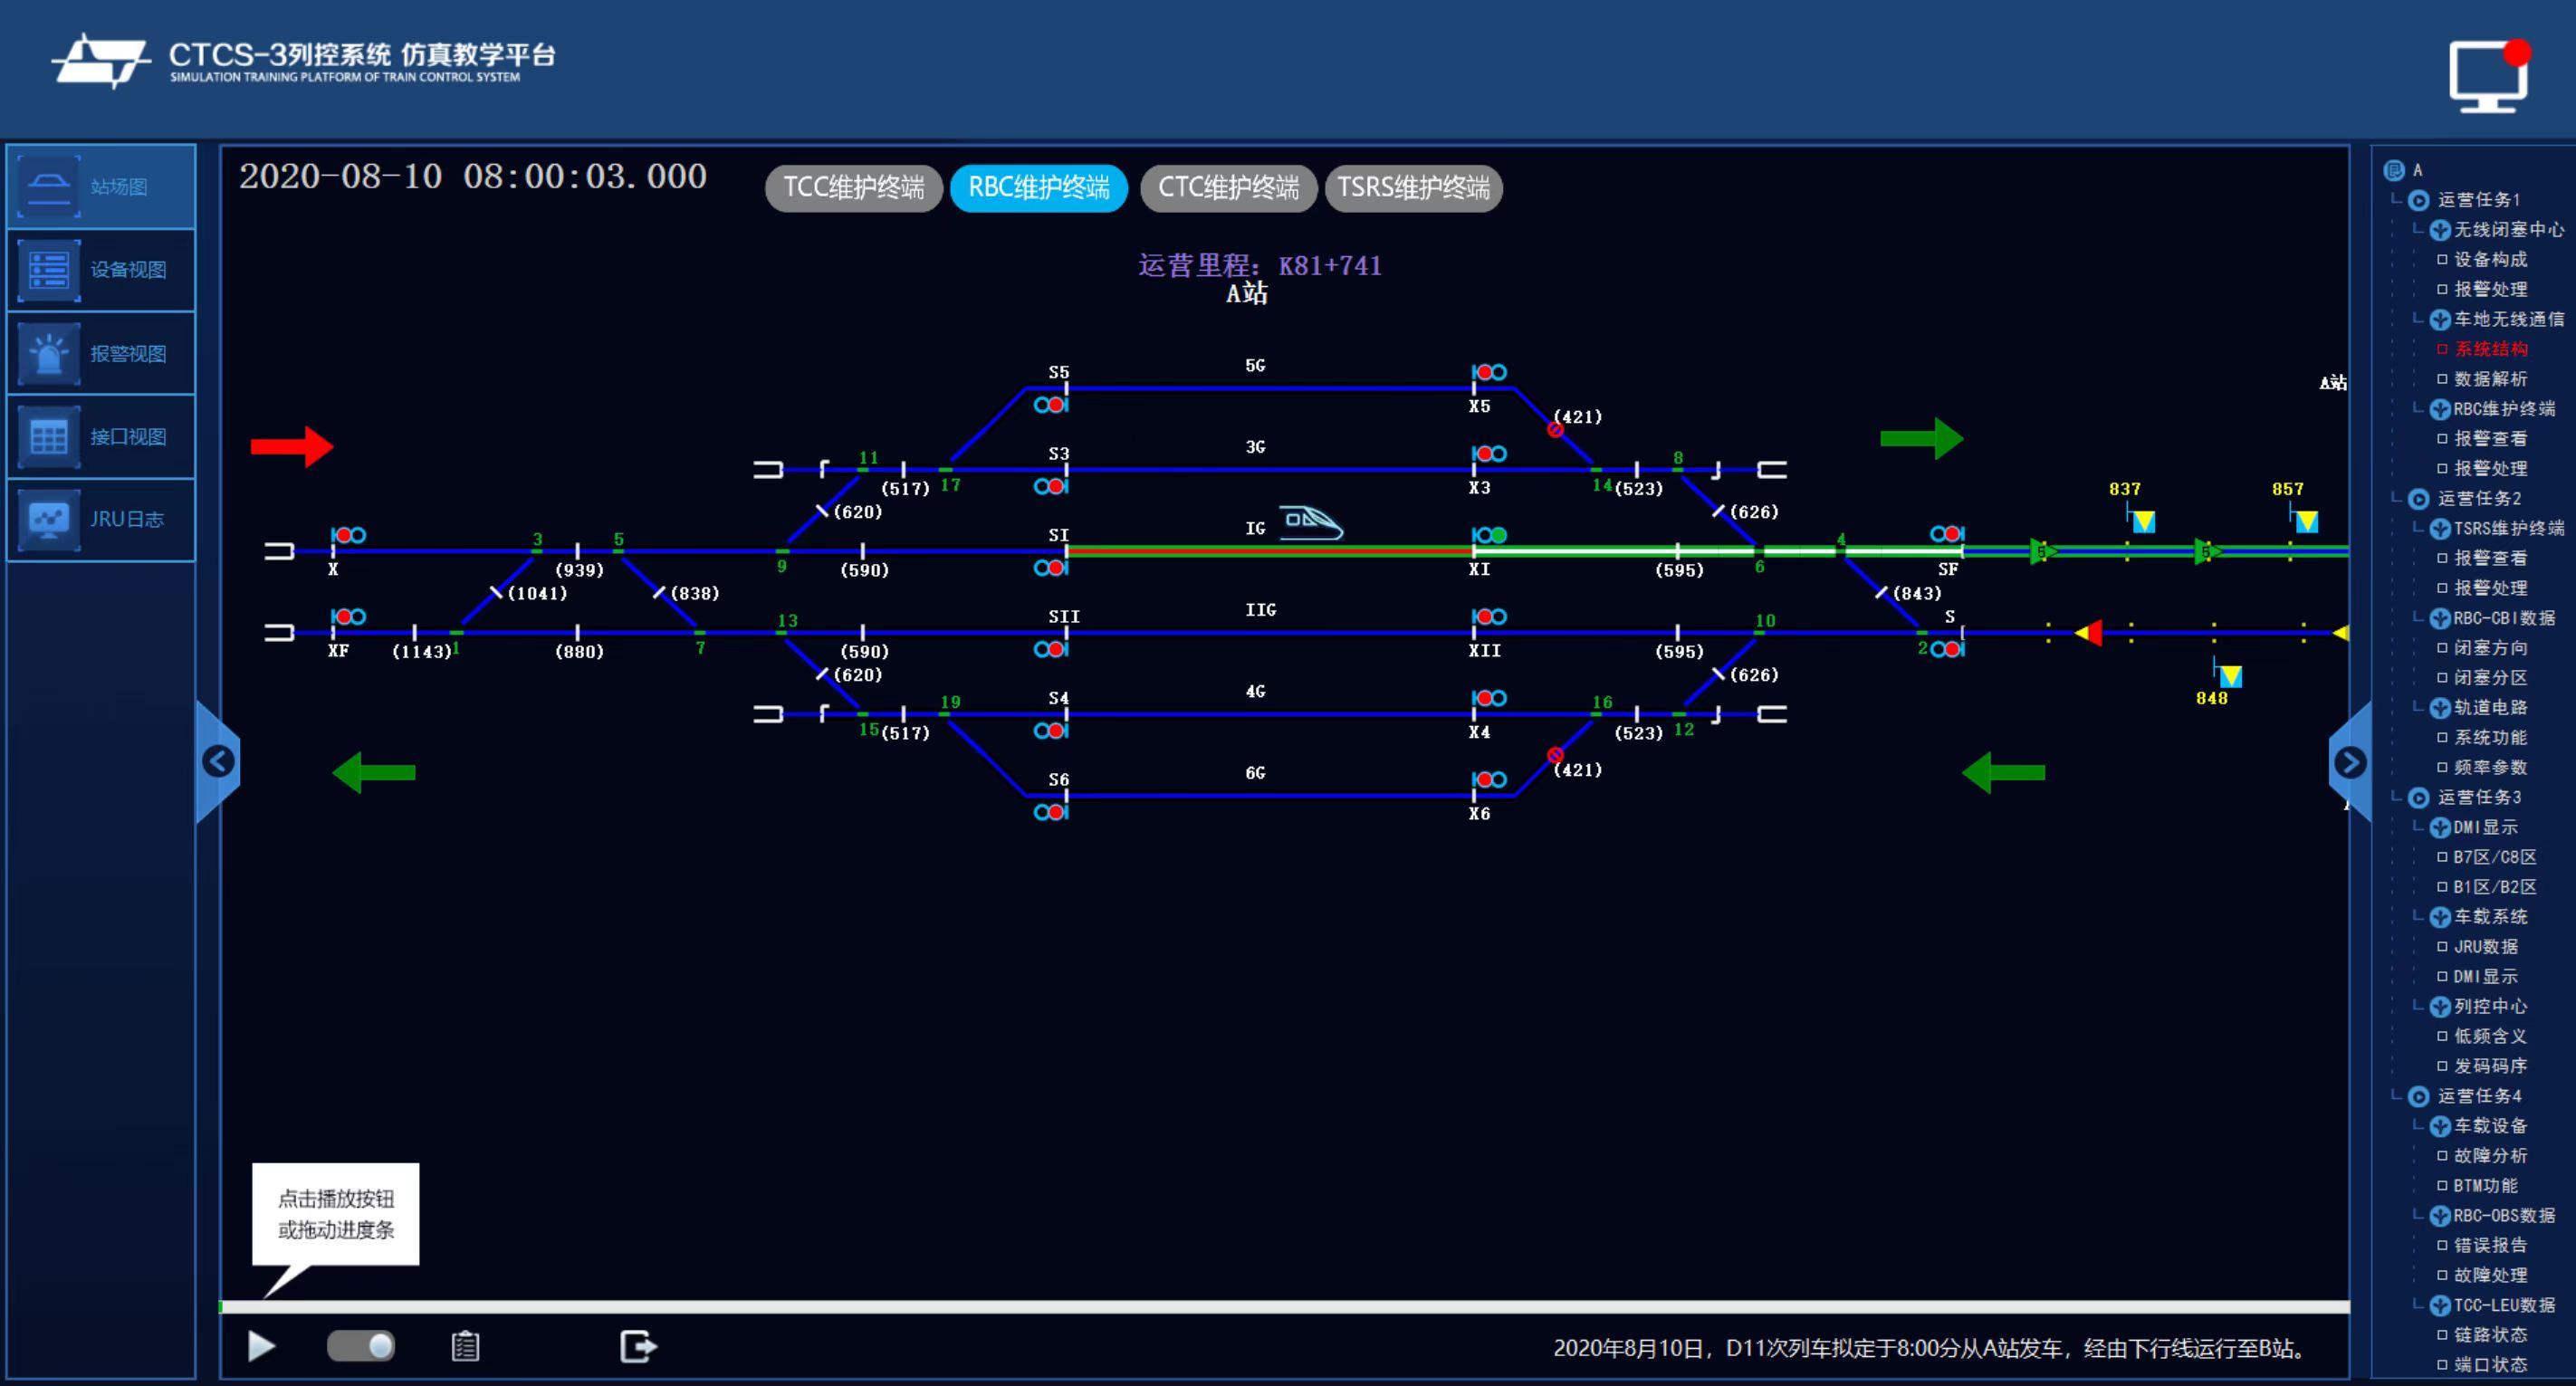
Task: Switch to TCC维护终端 tab
Action: [x=853, y=188]
